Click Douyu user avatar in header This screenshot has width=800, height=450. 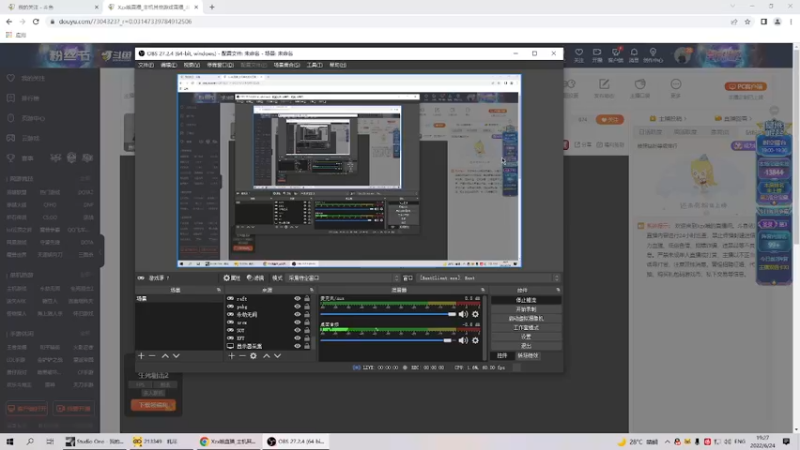[682, 55]
